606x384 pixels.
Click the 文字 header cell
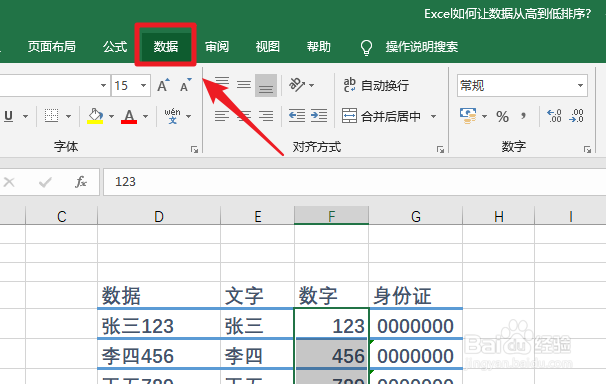[257, 296]
